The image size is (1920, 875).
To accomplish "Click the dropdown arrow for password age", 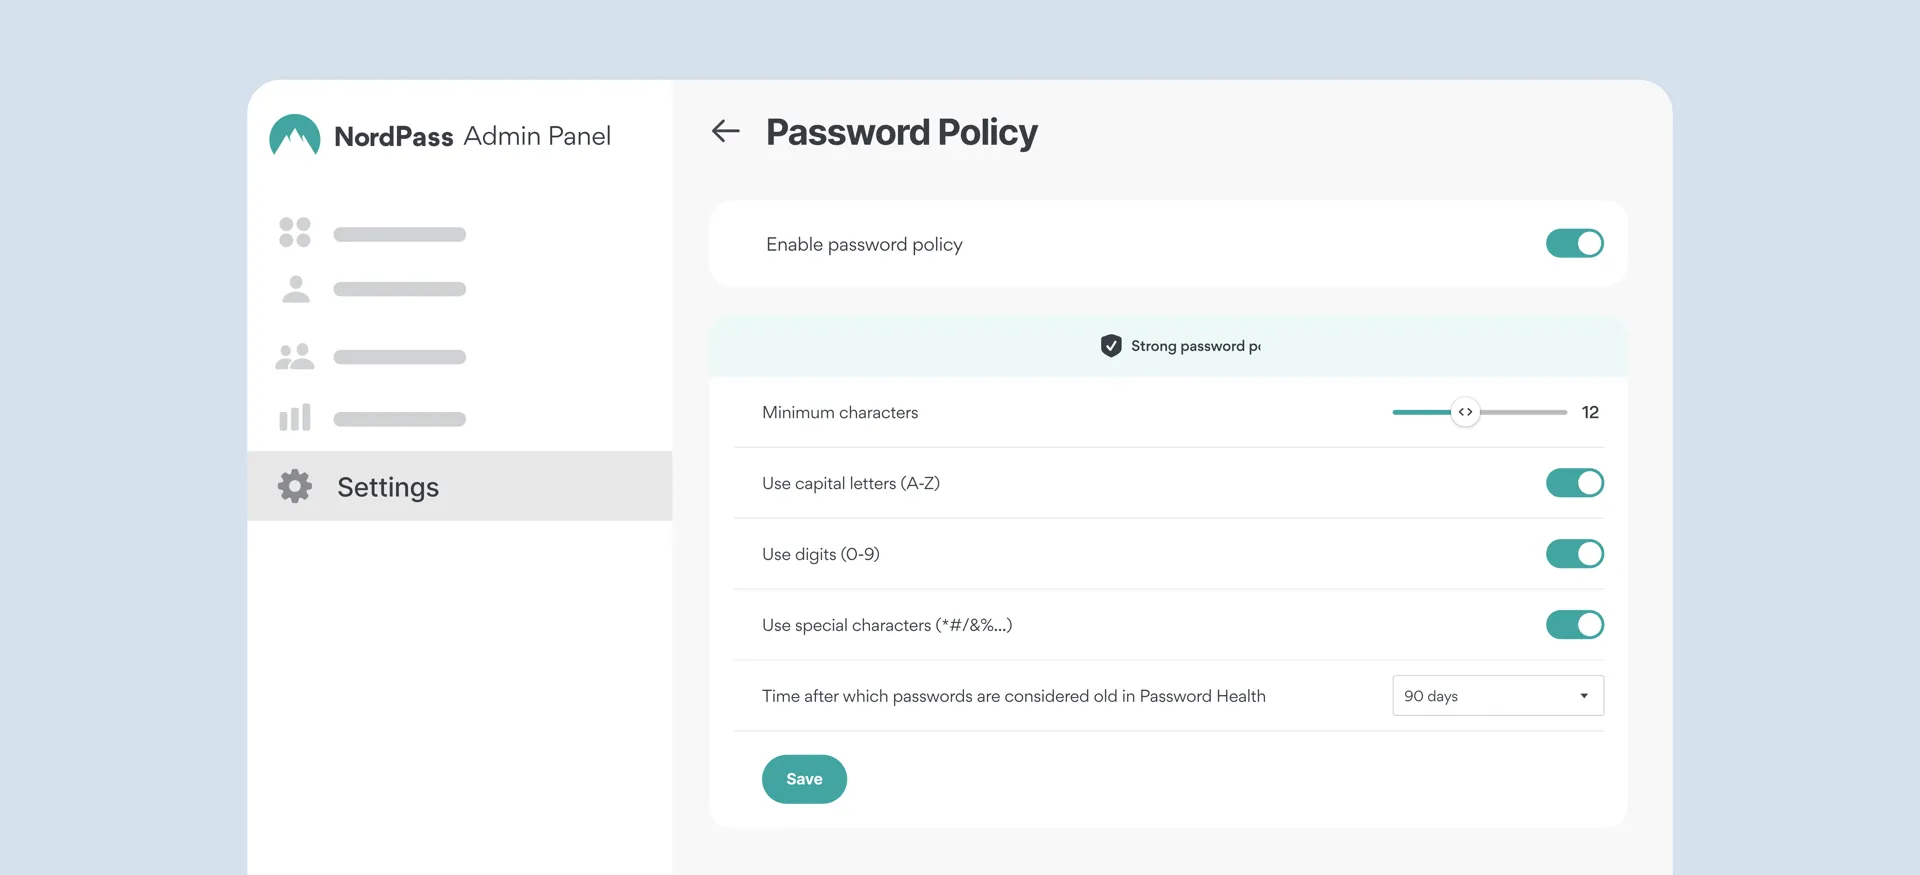I will click(1584, 696).
